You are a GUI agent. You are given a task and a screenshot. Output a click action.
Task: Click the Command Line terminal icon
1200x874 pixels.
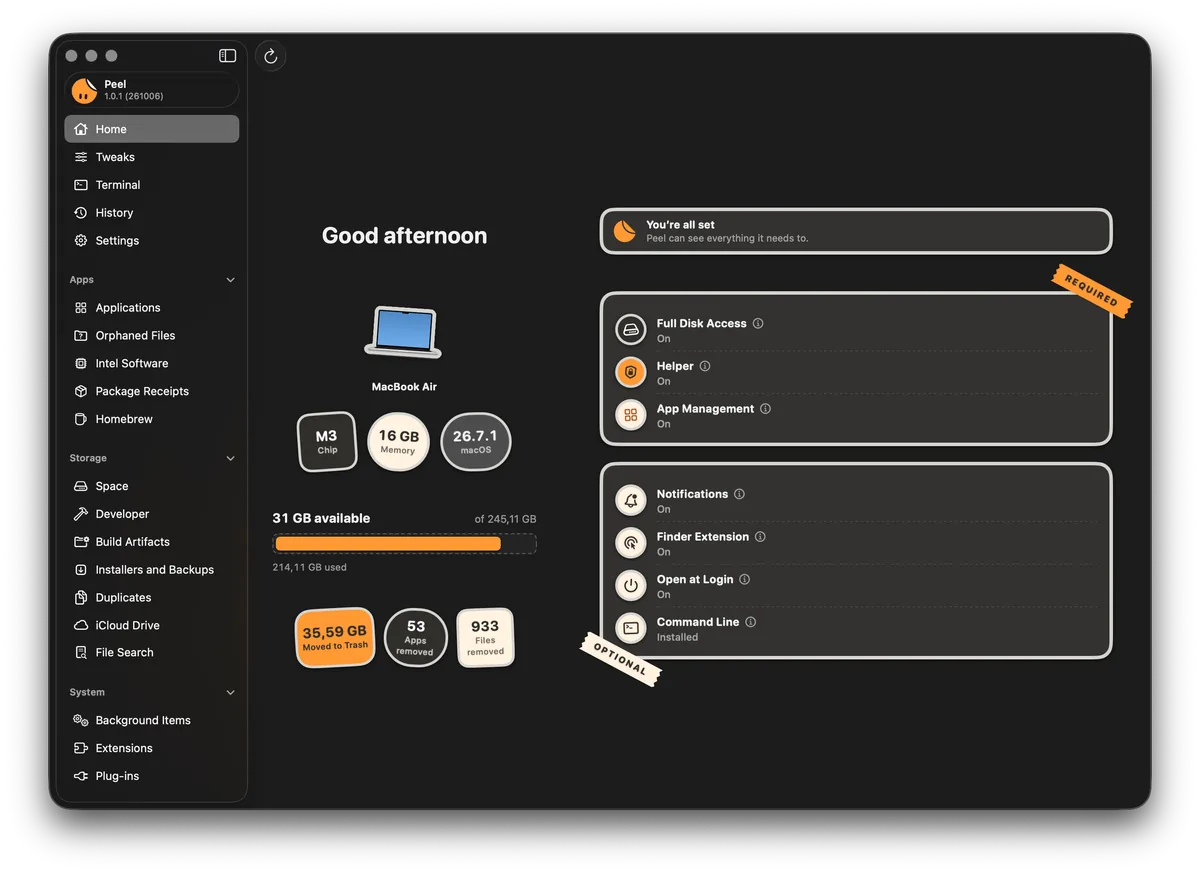click(631, 628)
